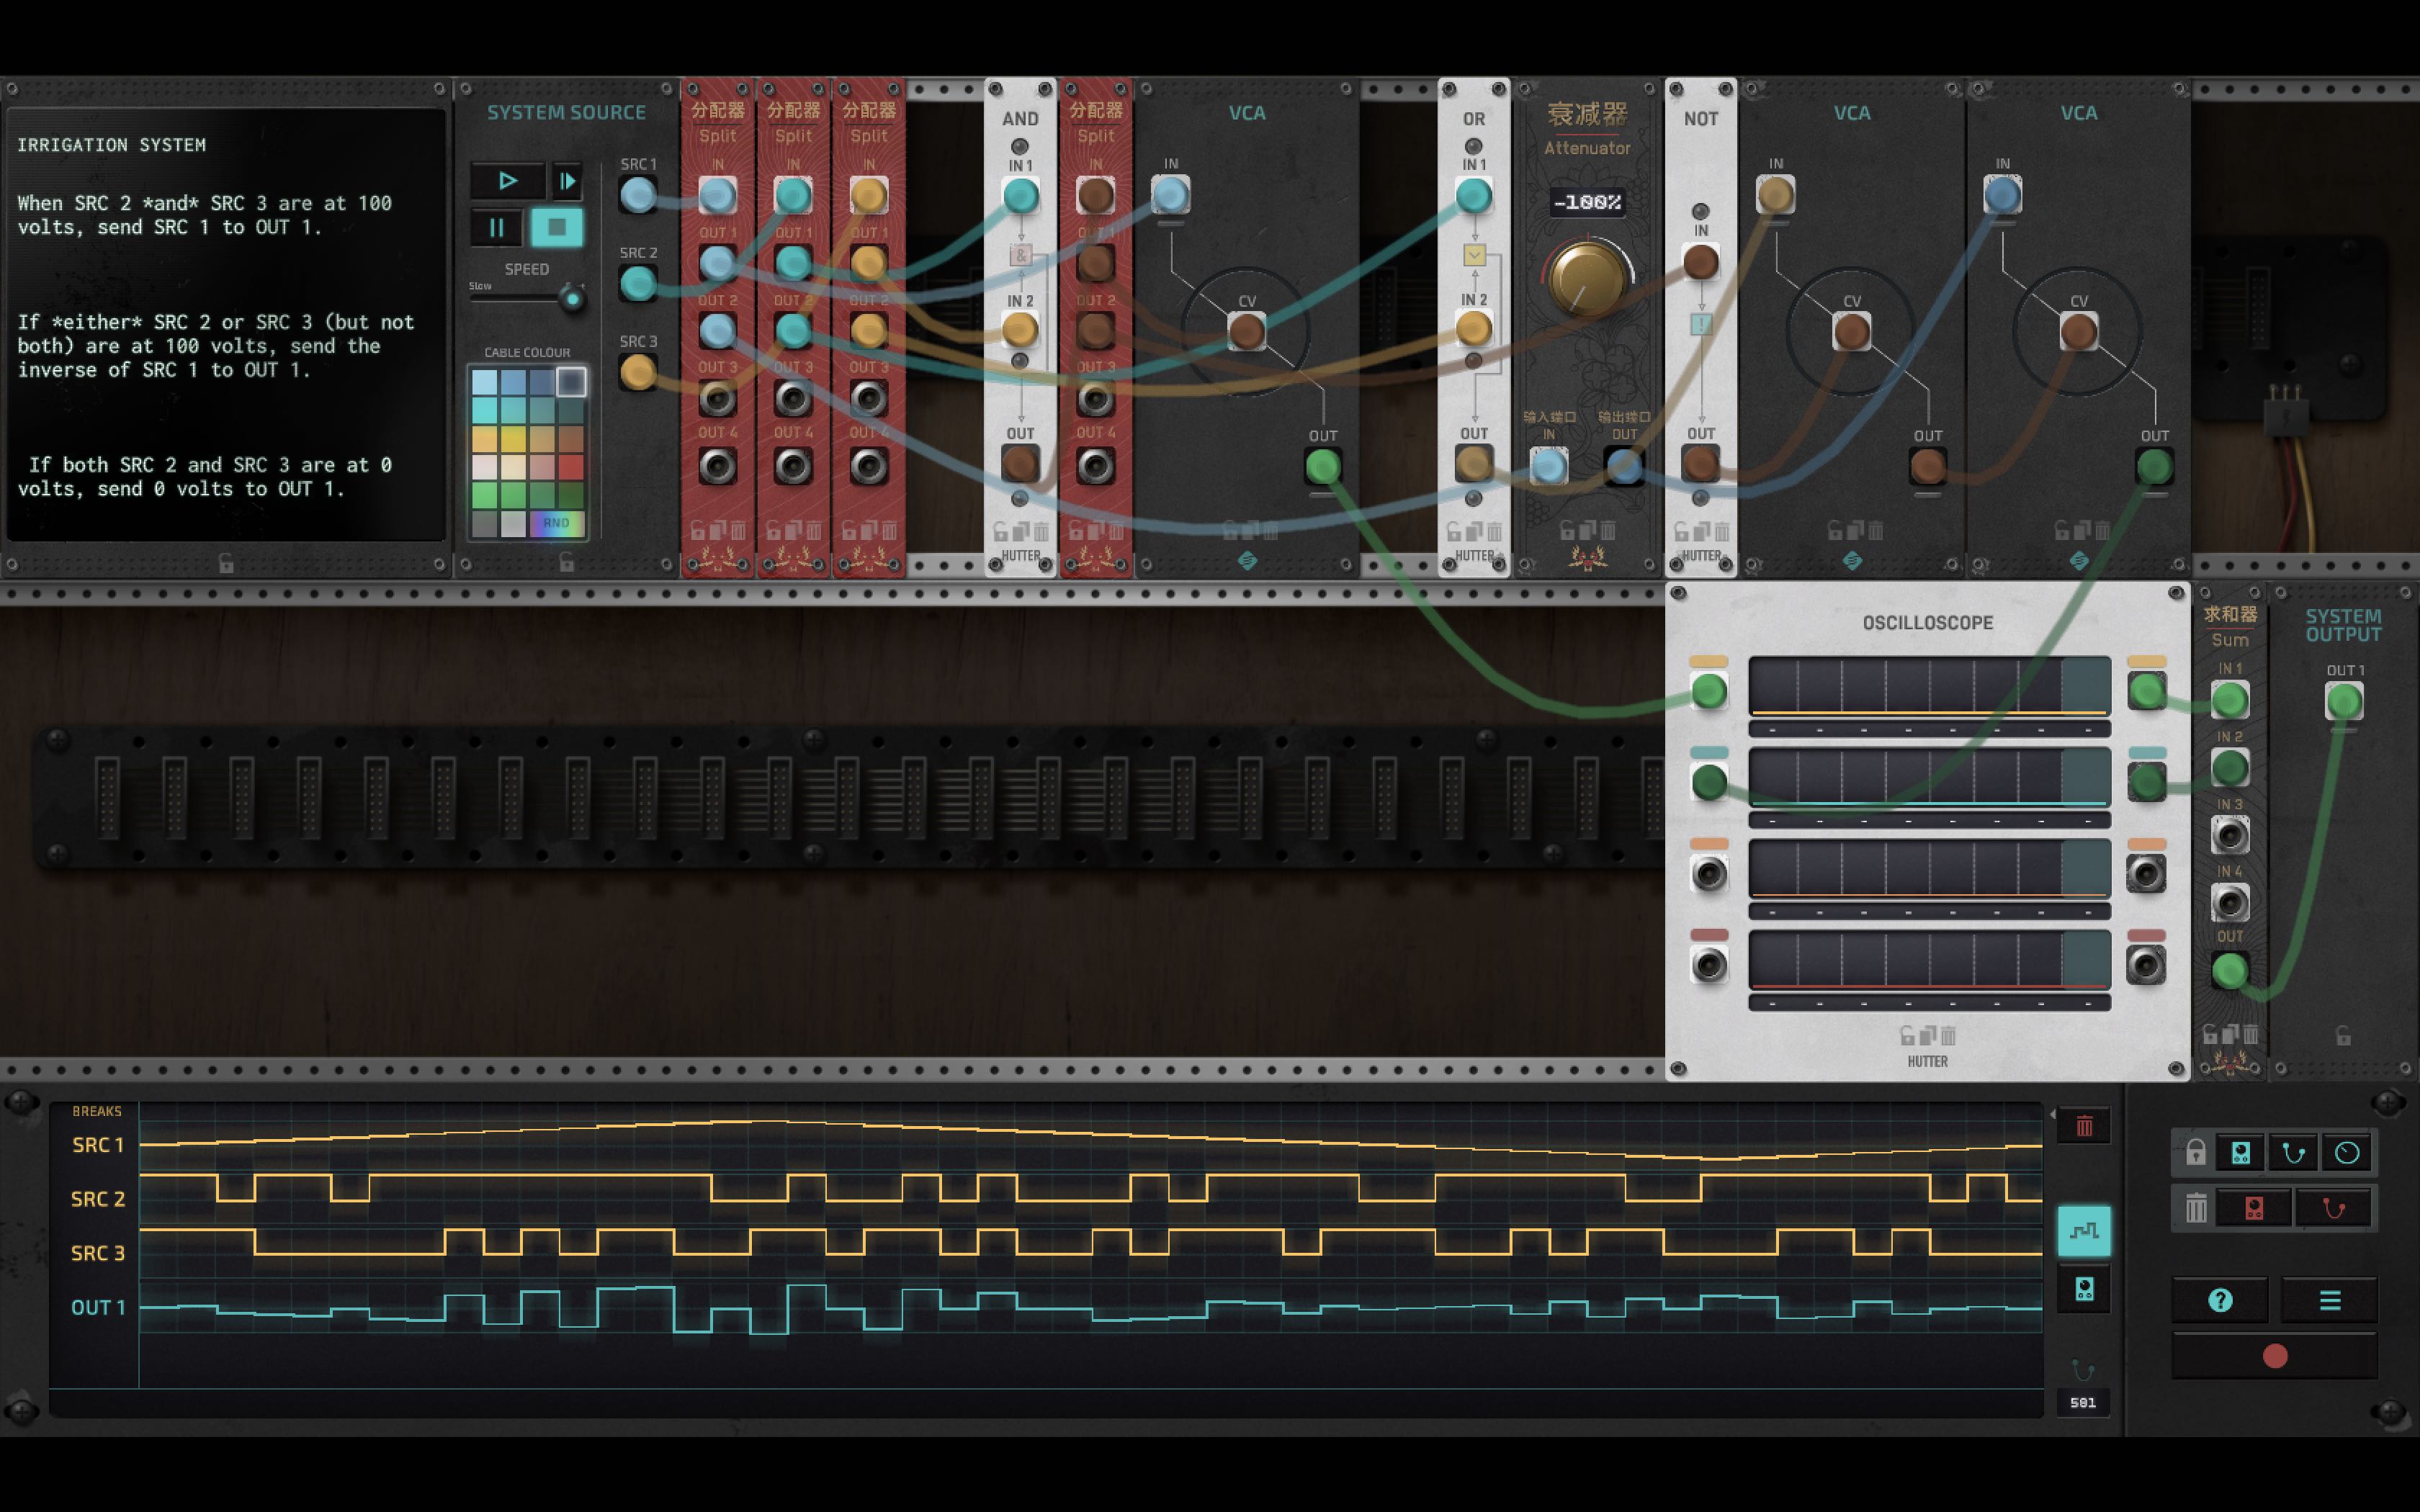Toggle the lock on the System Output module
The height and width of the screenshot is (1512, 2420).
[2344, 1035]
